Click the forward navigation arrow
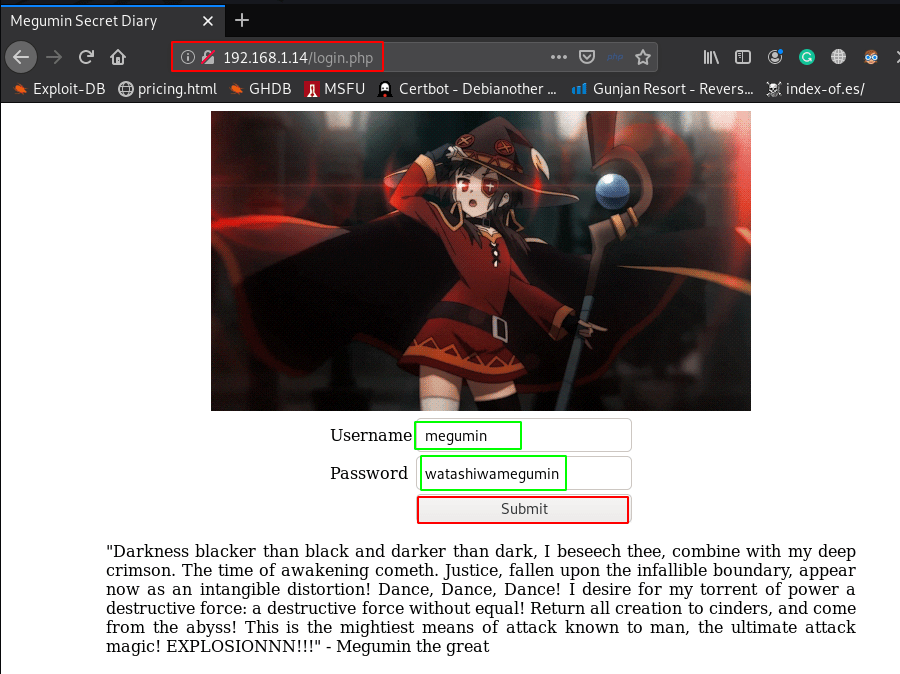The width and height of the screenshot is (900, 674). coord(54,57)
